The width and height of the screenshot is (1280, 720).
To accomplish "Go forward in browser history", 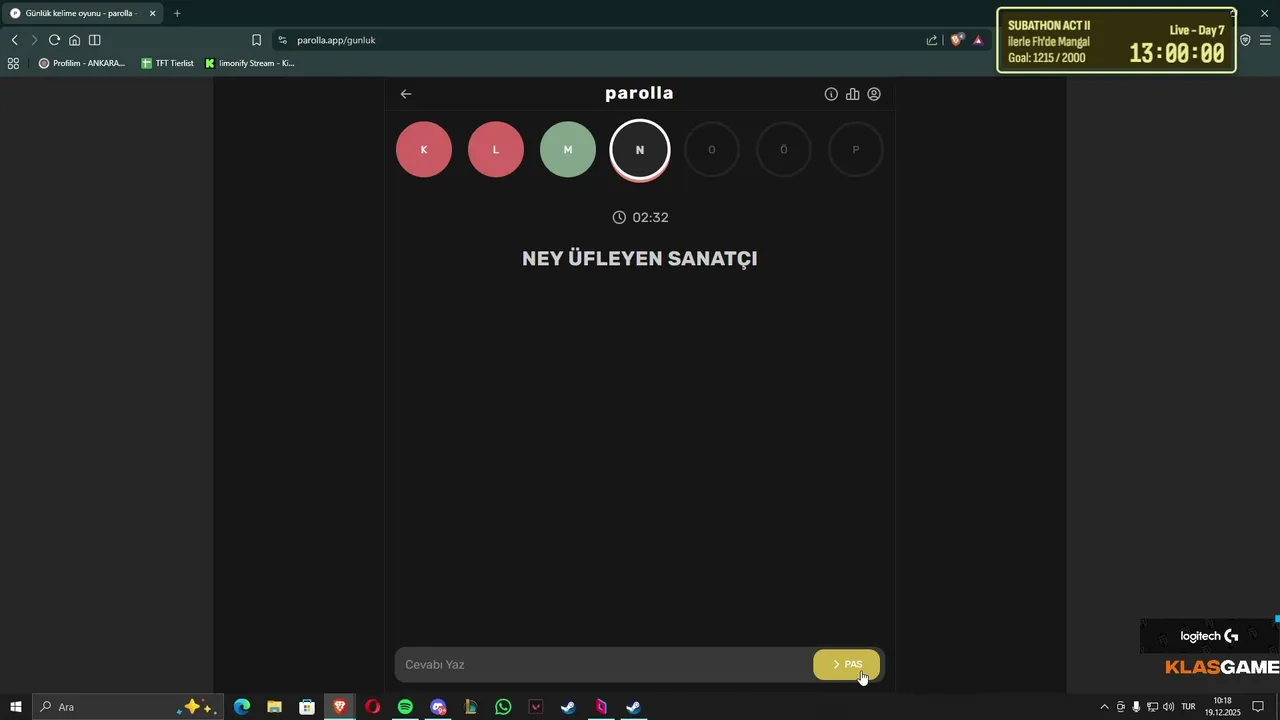I will pyautogui.click(x=34, y=40).
